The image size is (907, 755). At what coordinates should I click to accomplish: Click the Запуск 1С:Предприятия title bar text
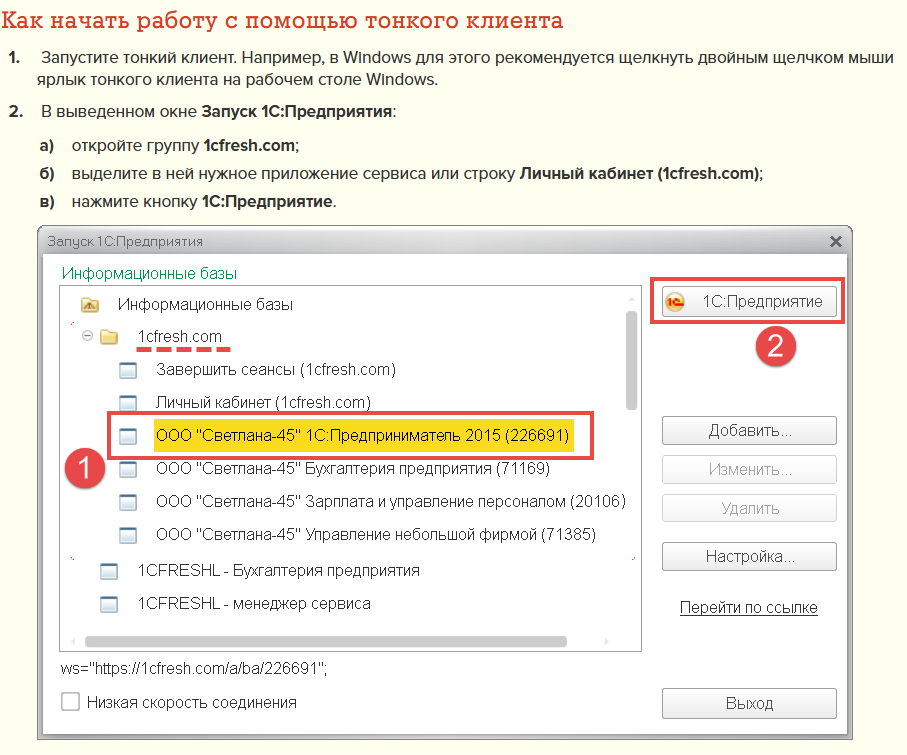125,241
